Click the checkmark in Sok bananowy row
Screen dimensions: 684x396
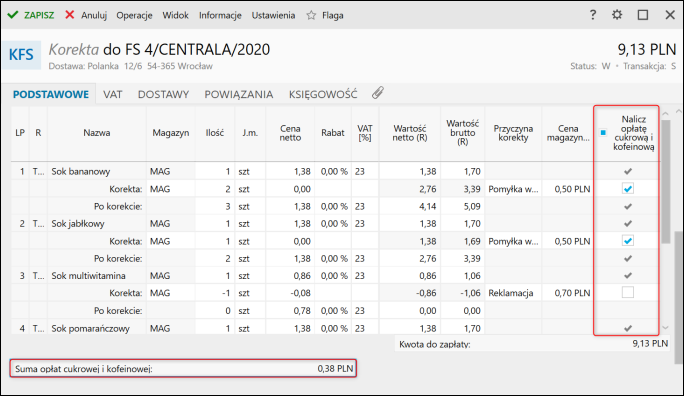click(x=628, y=171)
